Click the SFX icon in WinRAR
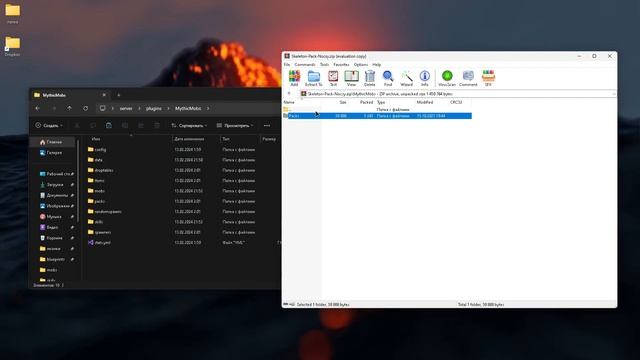Screen dimensions: 640x360 coord(488,78)
